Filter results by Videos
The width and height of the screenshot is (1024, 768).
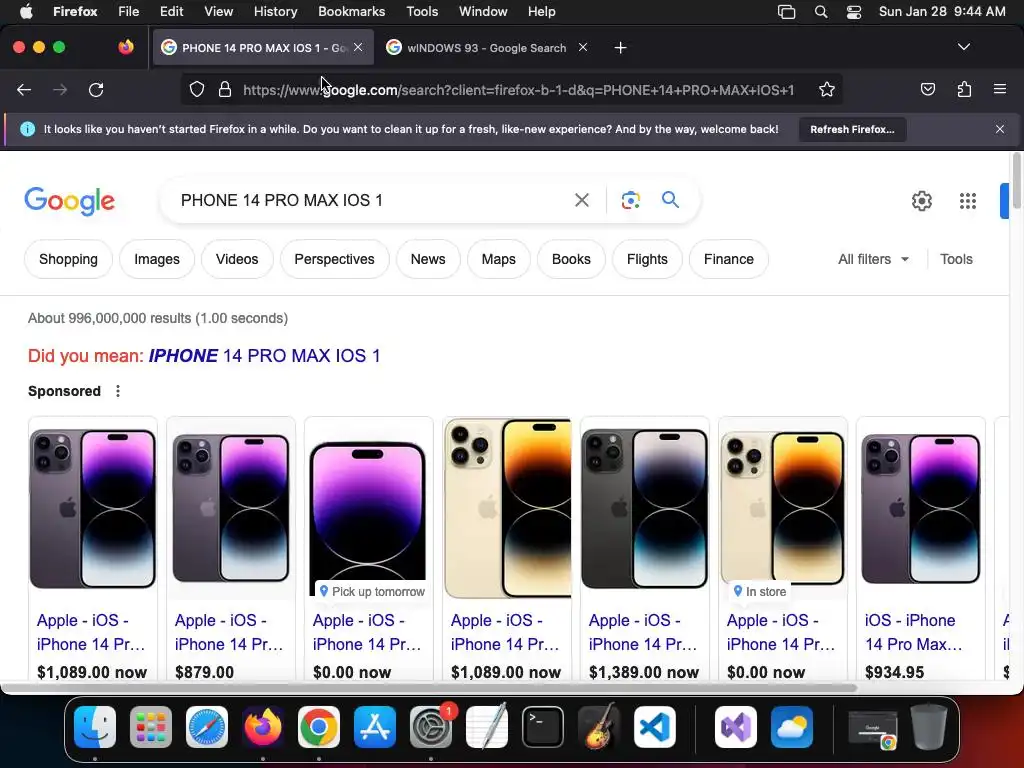click(x=237, y=259)
